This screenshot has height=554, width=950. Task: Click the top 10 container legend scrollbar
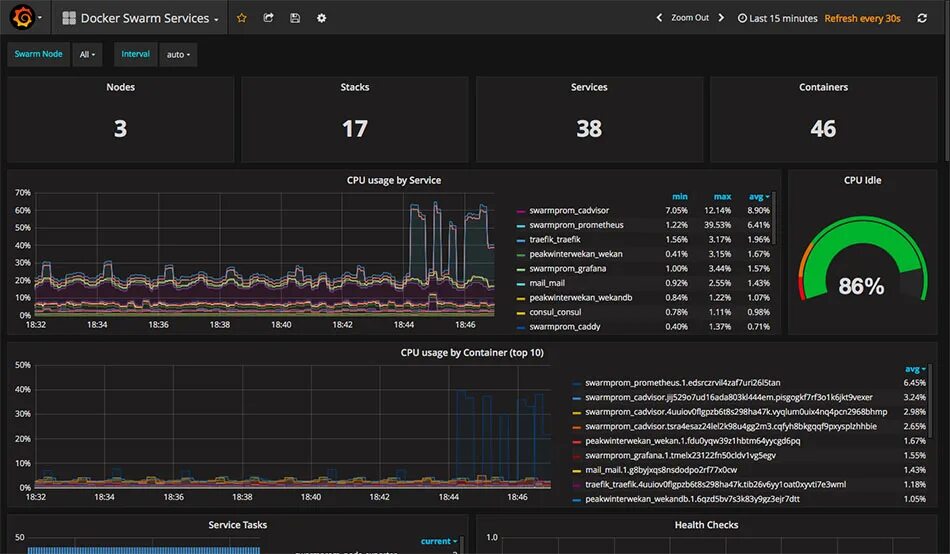(930, 400)
